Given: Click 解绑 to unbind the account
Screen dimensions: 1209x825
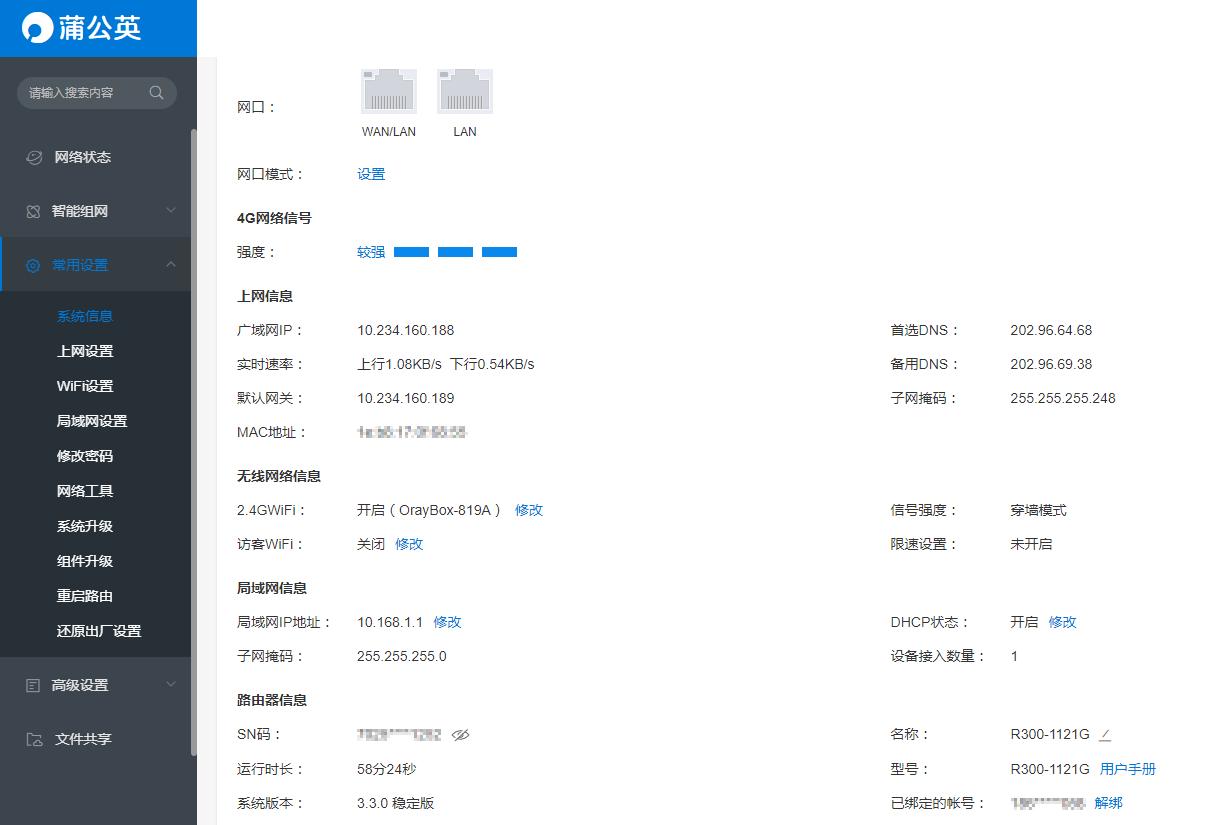Looking at the screenshot, I should [x=1108, y=802].
